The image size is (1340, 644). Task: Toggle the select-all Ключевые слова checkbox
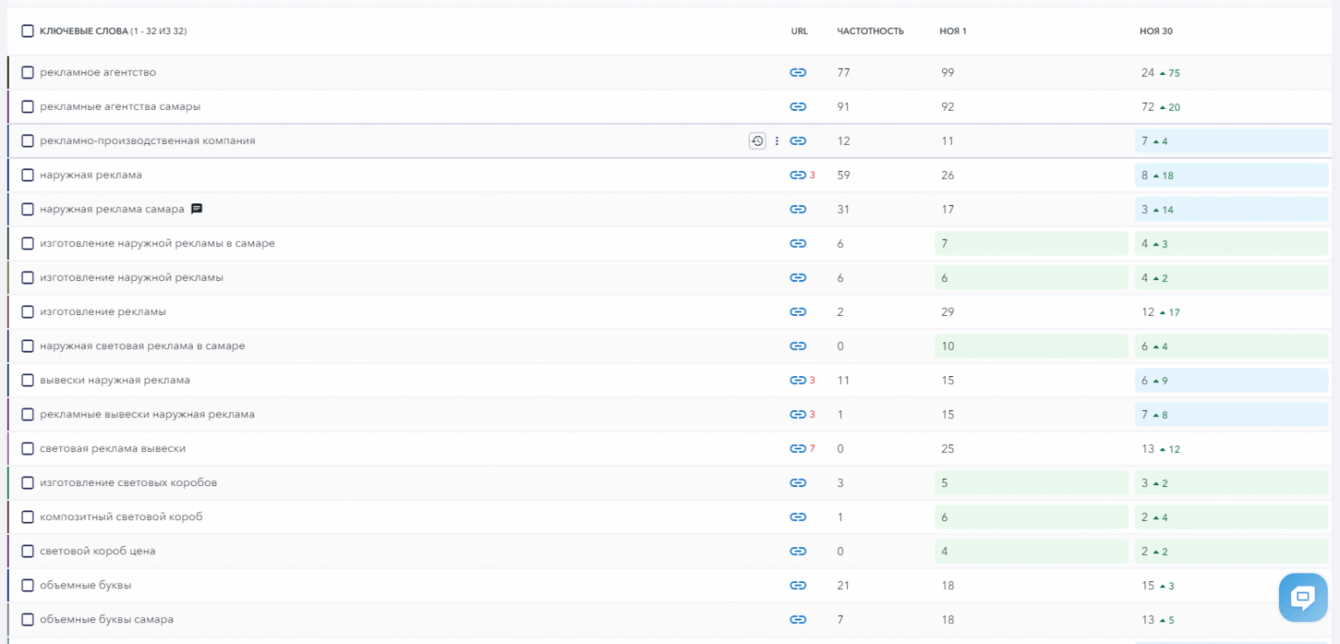click(x=28, y=31)
